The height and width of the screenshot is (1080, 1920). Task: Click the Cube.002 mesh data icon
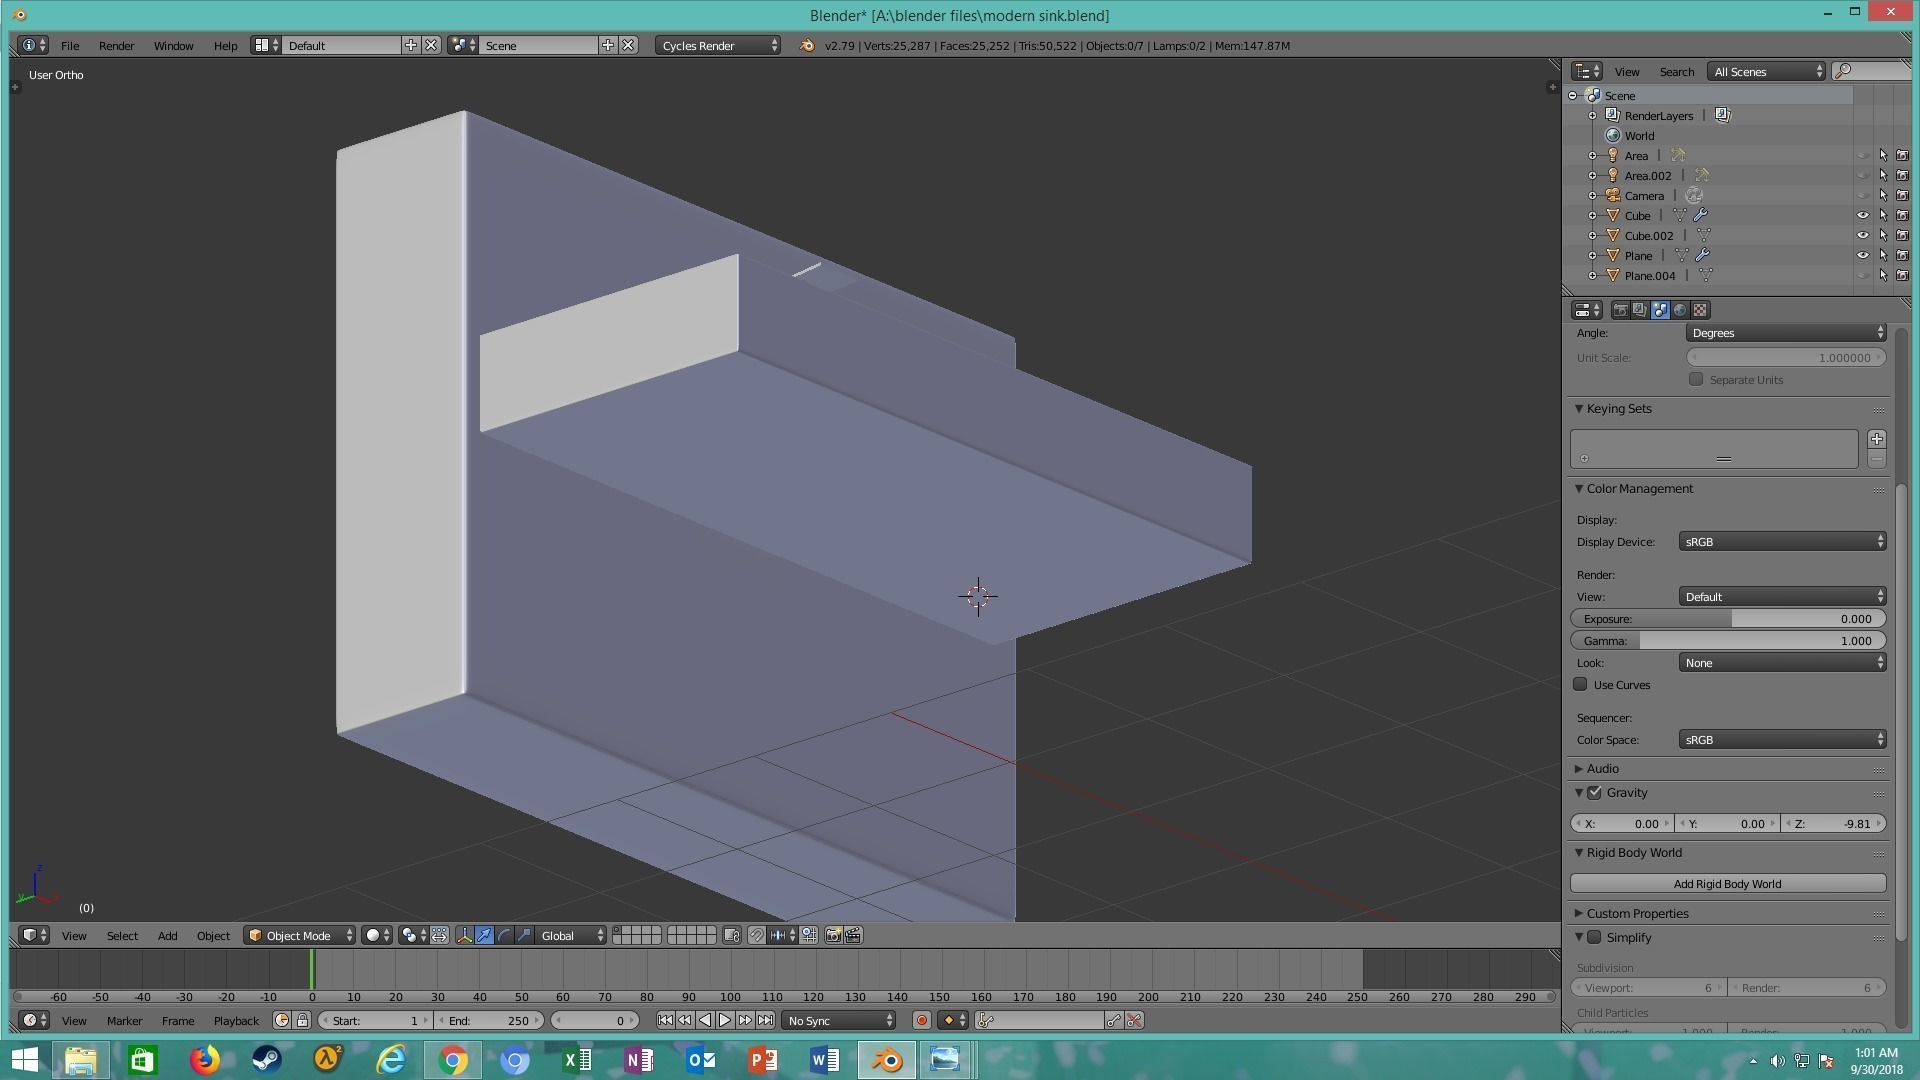point(1703,235)
